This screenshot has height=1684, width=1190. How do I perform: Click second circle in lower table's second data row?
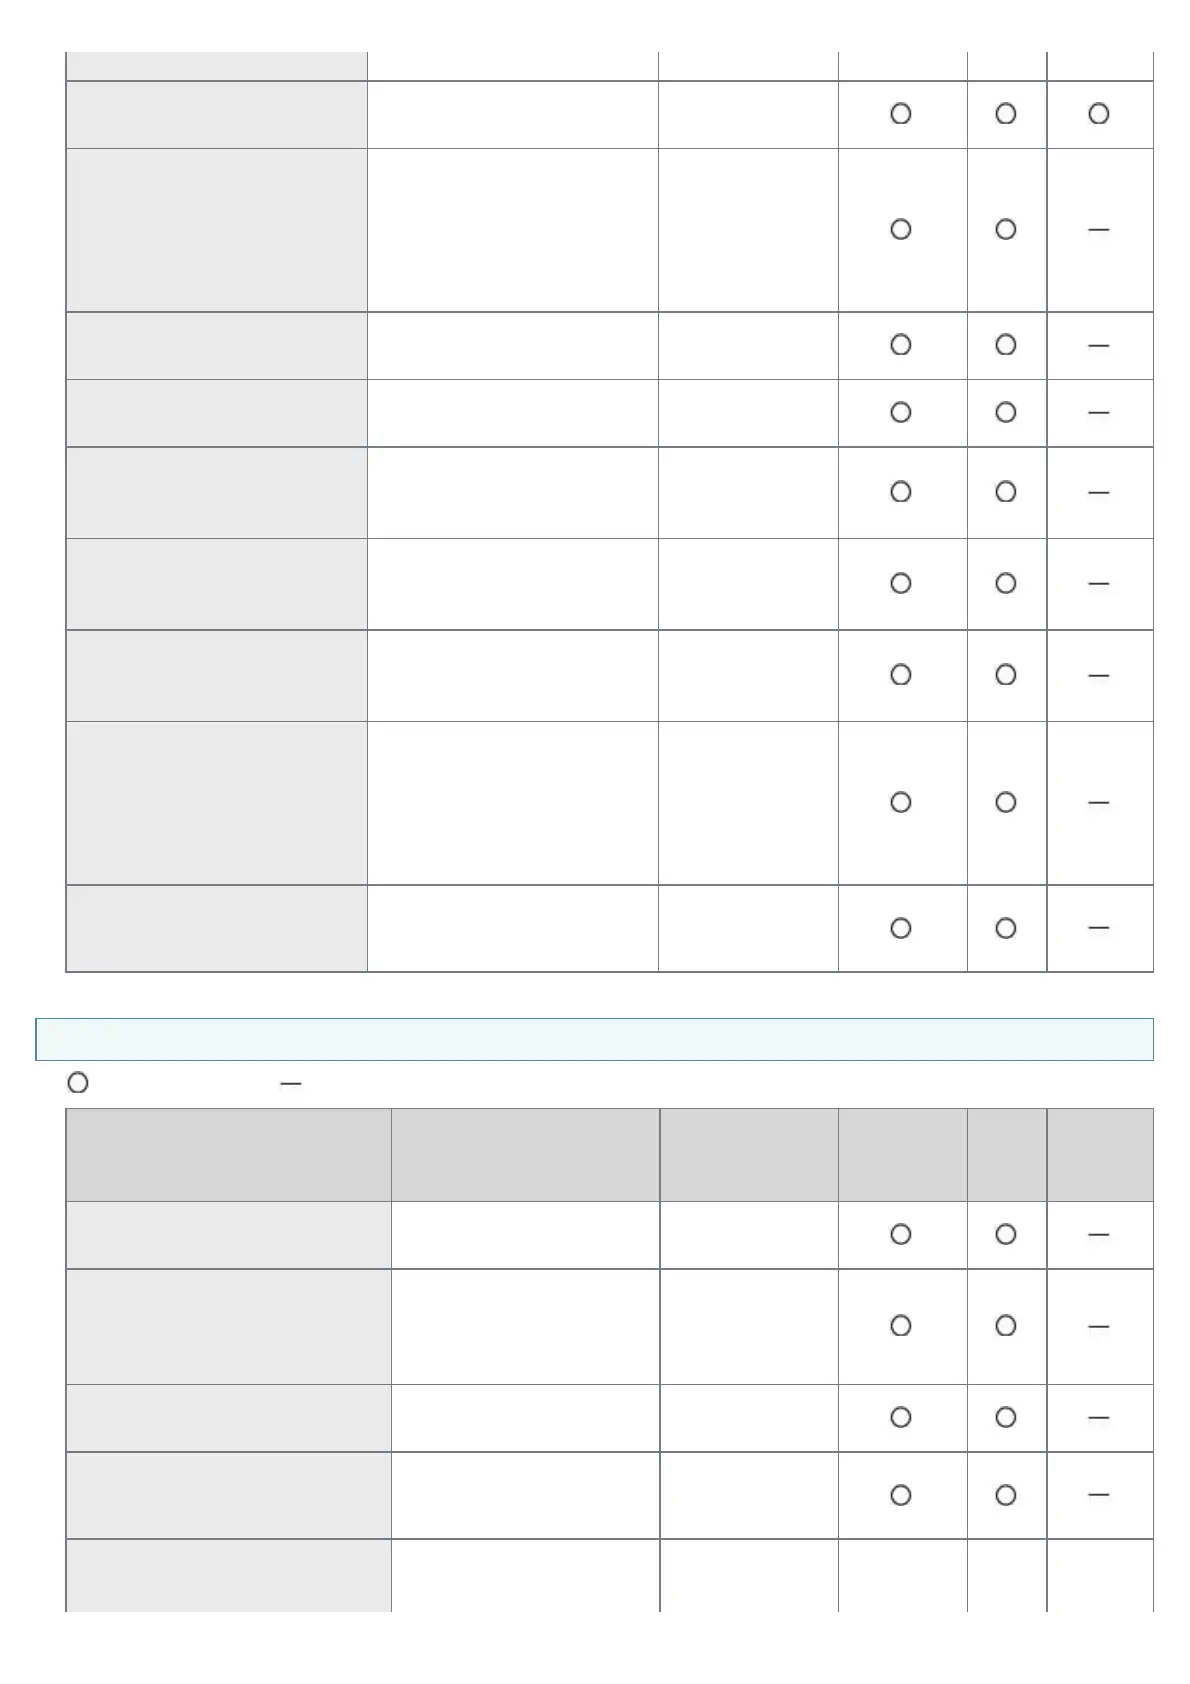(x=1006, y=1325)
